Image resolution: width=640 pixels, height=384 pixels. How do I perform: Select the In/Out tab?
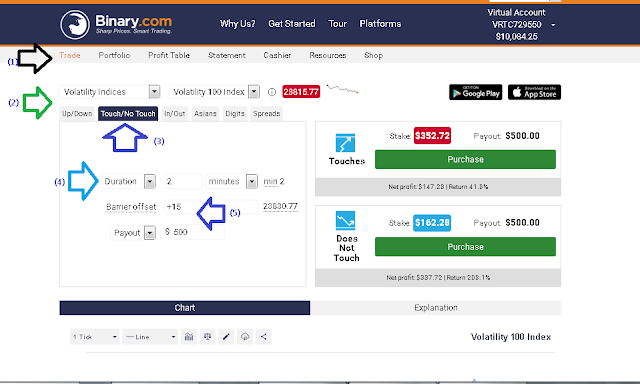point(175,113)
